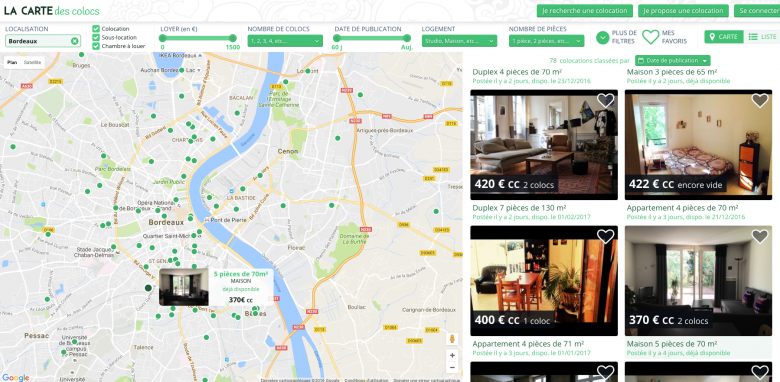
Task: Favorite the 370 € listing heart
Action: point(760,236)
